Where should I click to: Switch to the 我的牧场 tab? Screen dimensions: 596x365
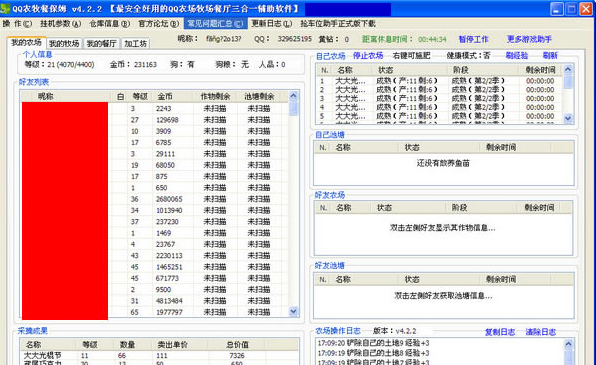pyautogui.click(x=64, y=44)
